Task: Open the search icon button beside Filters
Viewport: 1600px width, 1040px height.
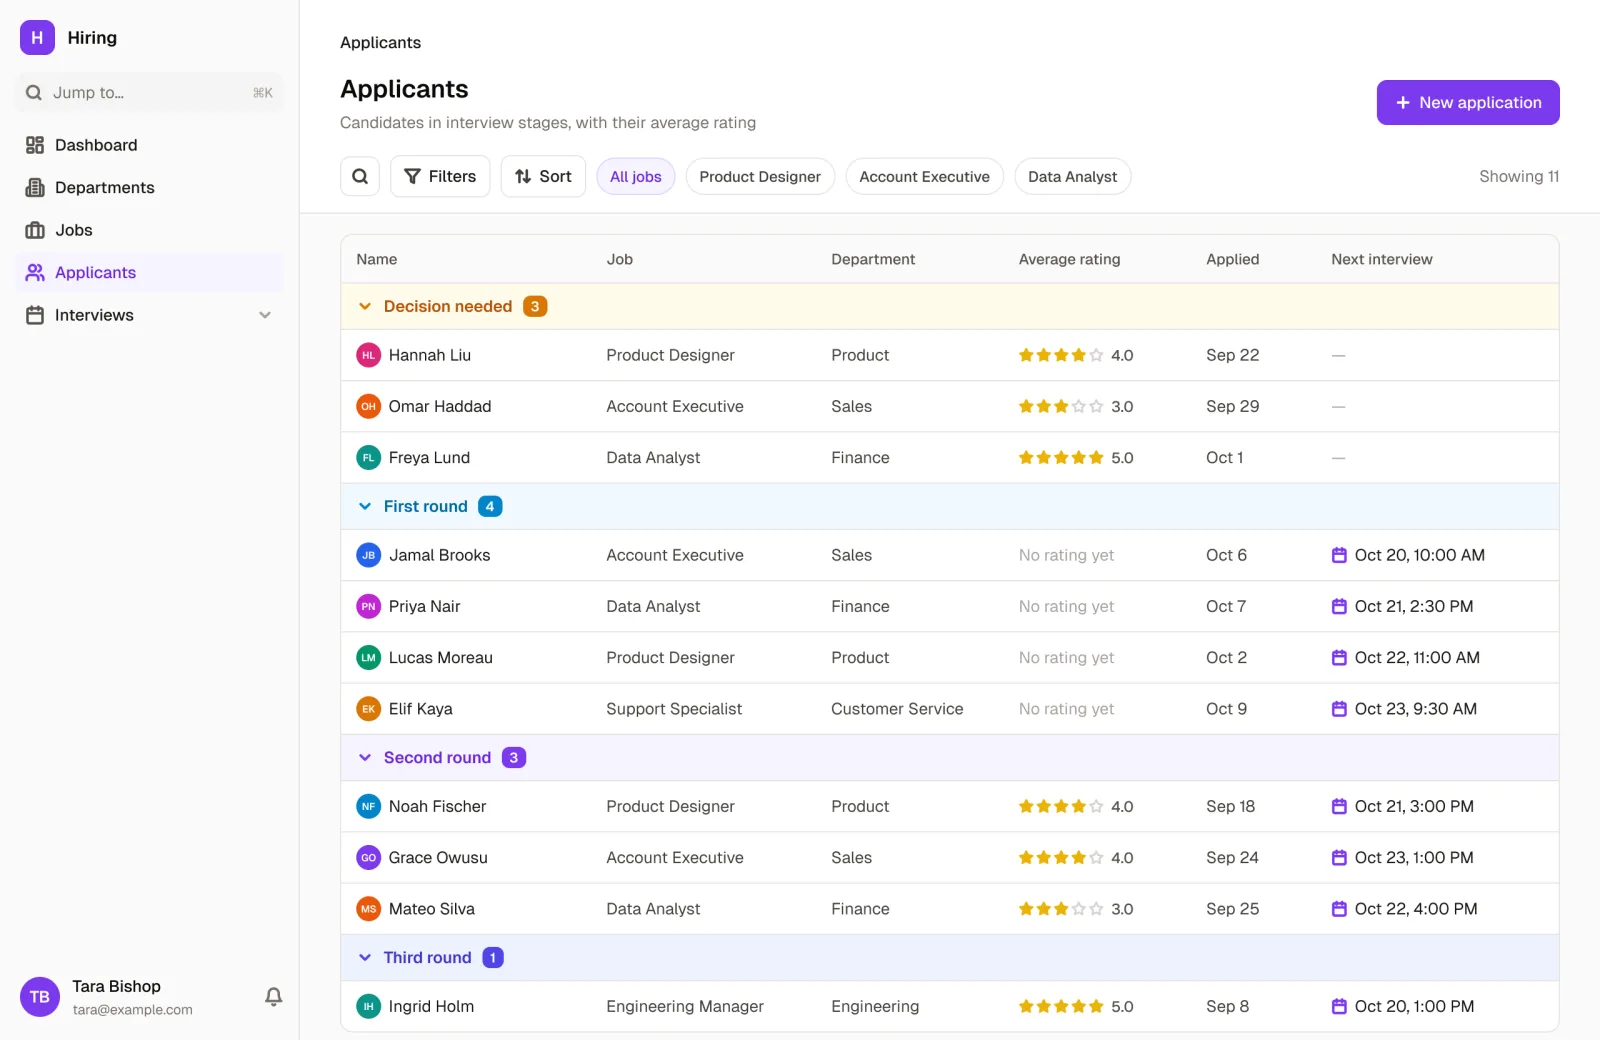Action: pos(360,176)
